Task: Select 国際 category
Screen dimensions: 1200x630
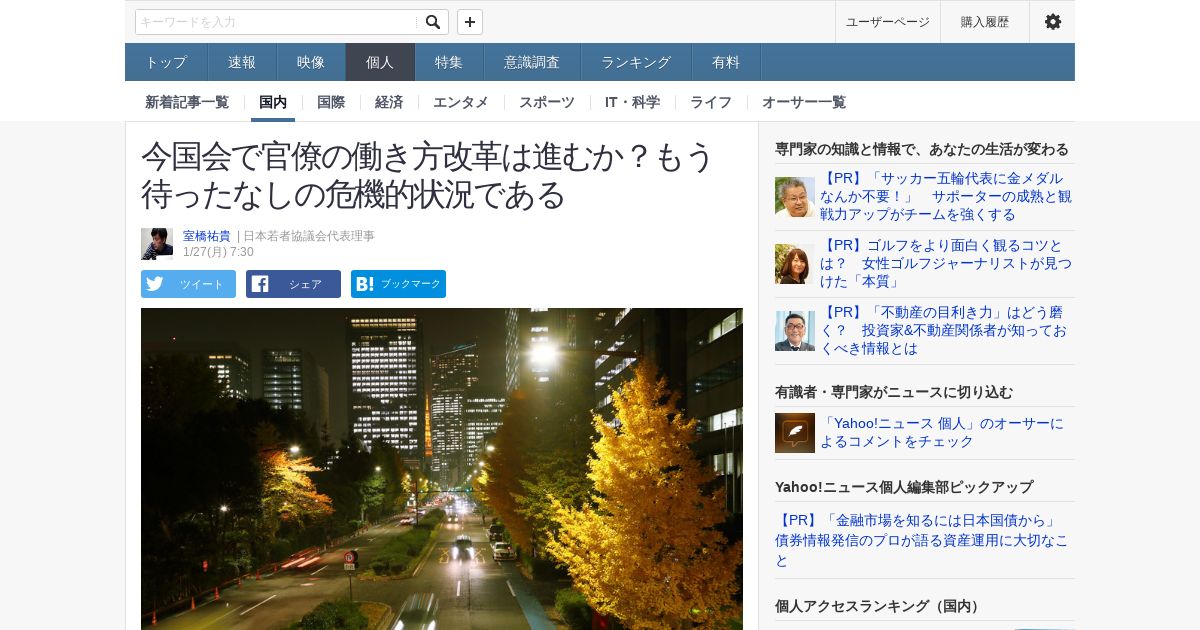Action: click(331, 102)
